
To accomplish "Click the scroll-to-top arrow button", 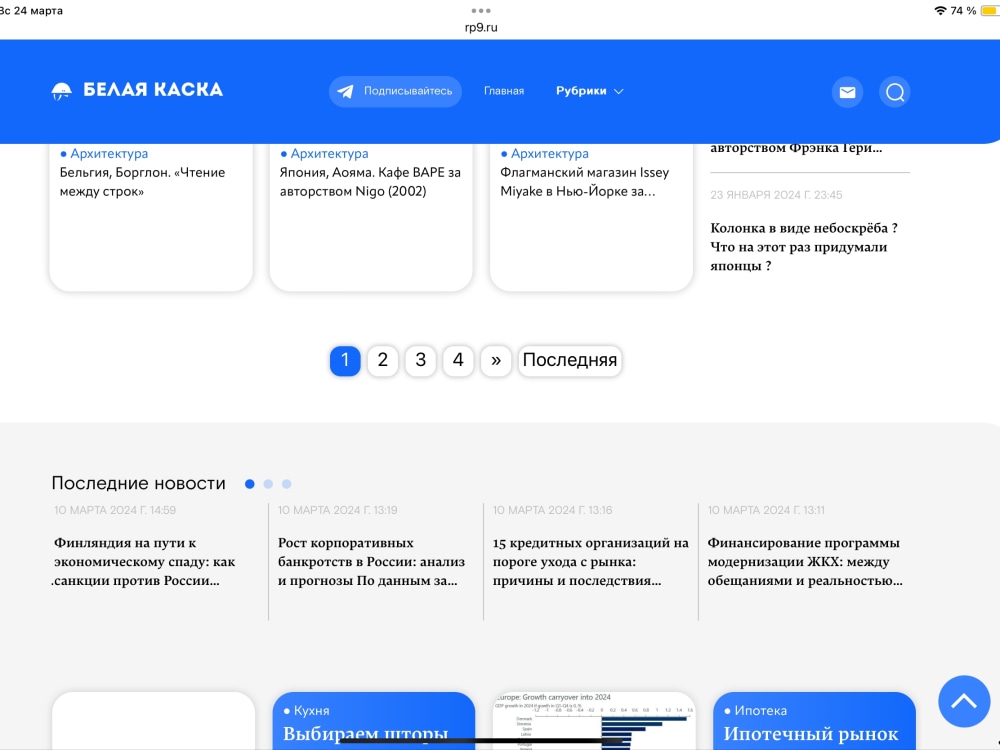I will click(x=964, y=701).
